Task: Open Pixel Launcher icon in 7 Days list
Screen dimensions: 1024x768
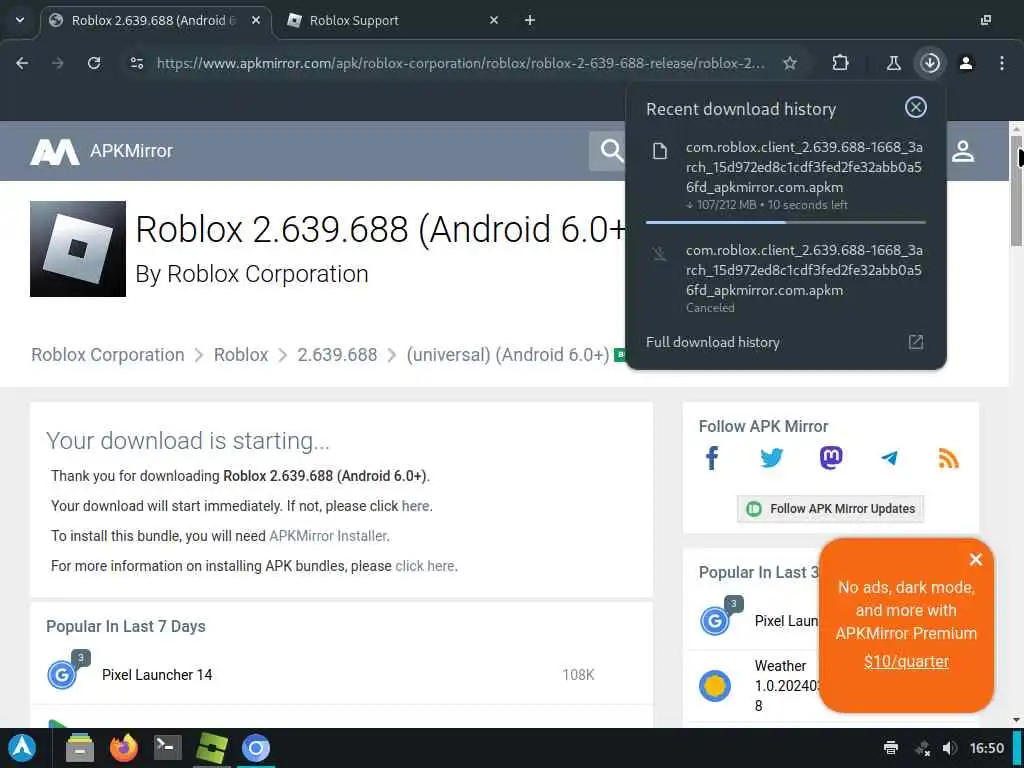Action: (x=63, y=674)
